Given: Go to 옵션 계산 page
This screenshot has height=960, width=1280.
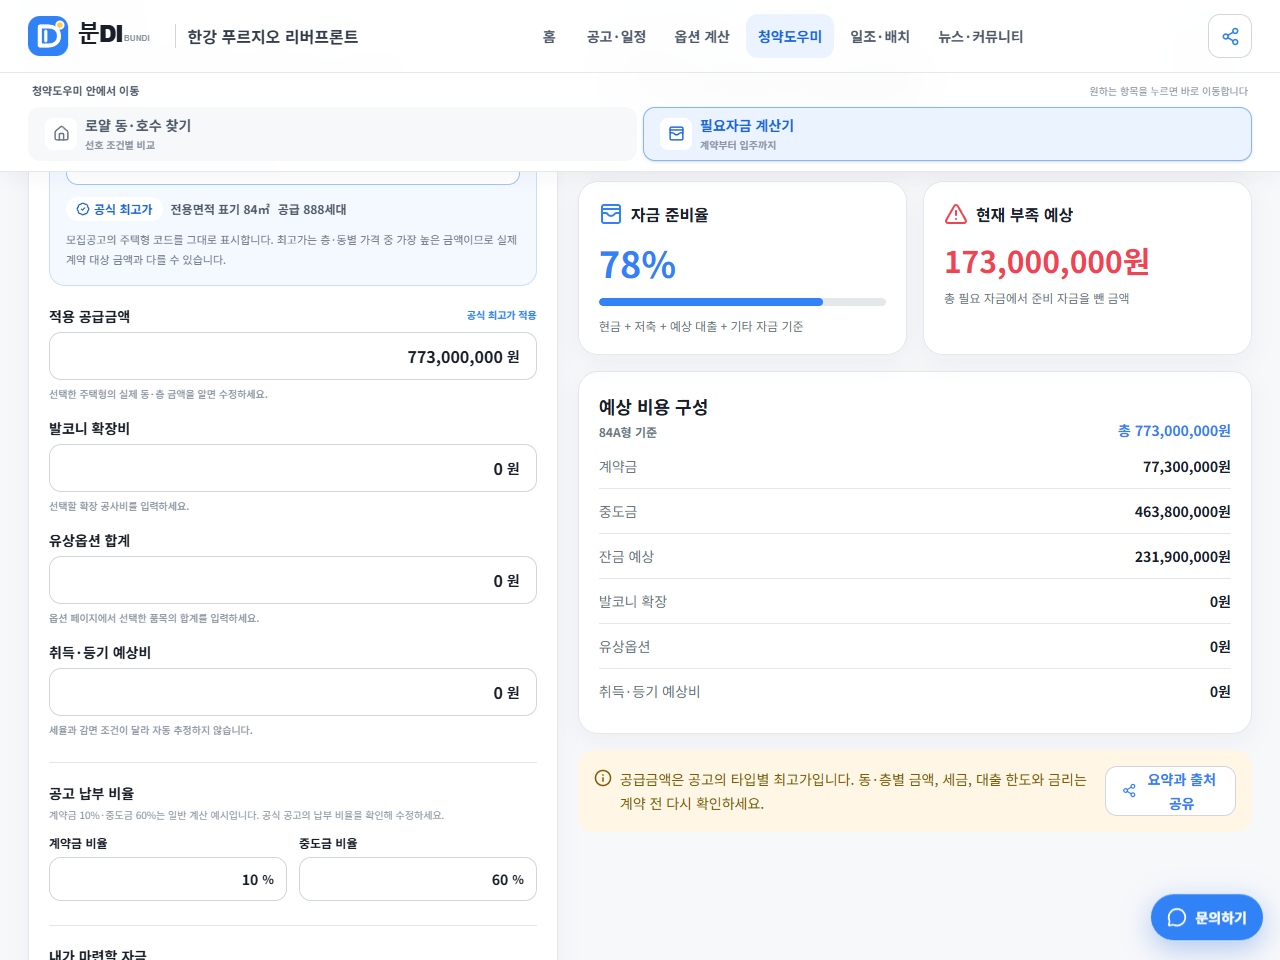Looking at the screenshot, I should pyautogui.click(x=702, y=36).
